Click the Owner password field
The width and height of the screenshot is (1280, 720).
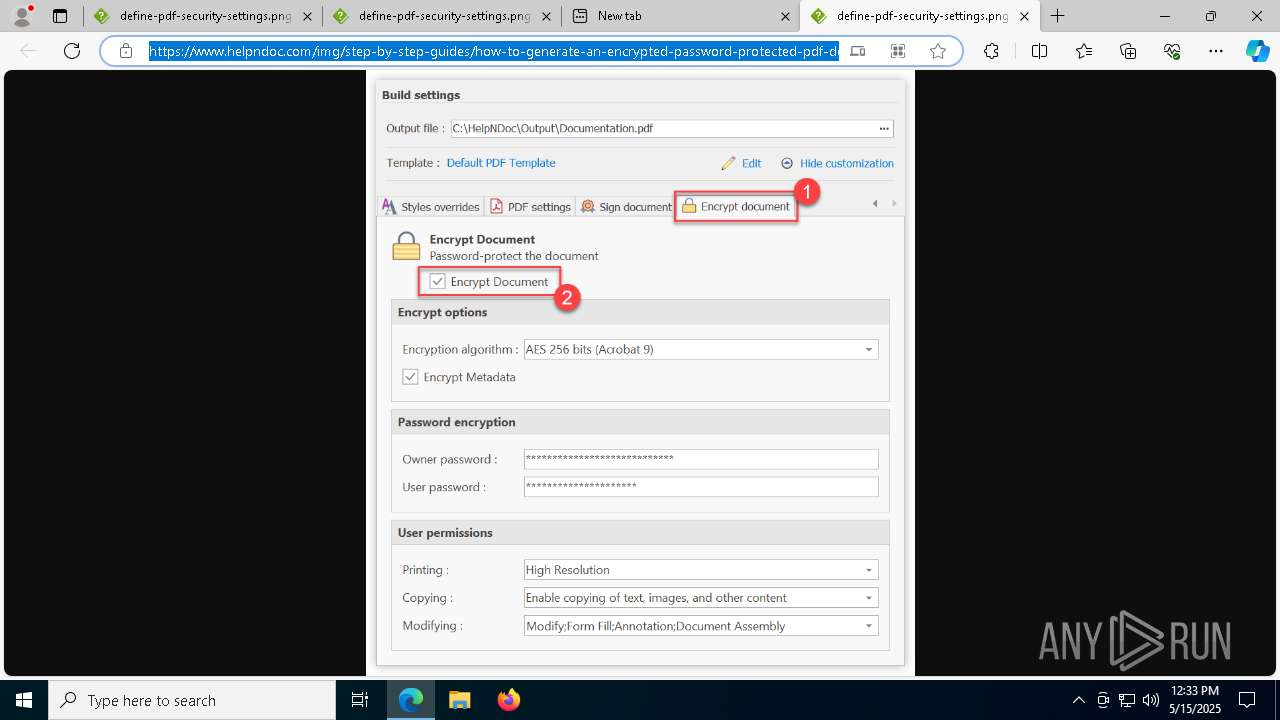coord(701,459)
